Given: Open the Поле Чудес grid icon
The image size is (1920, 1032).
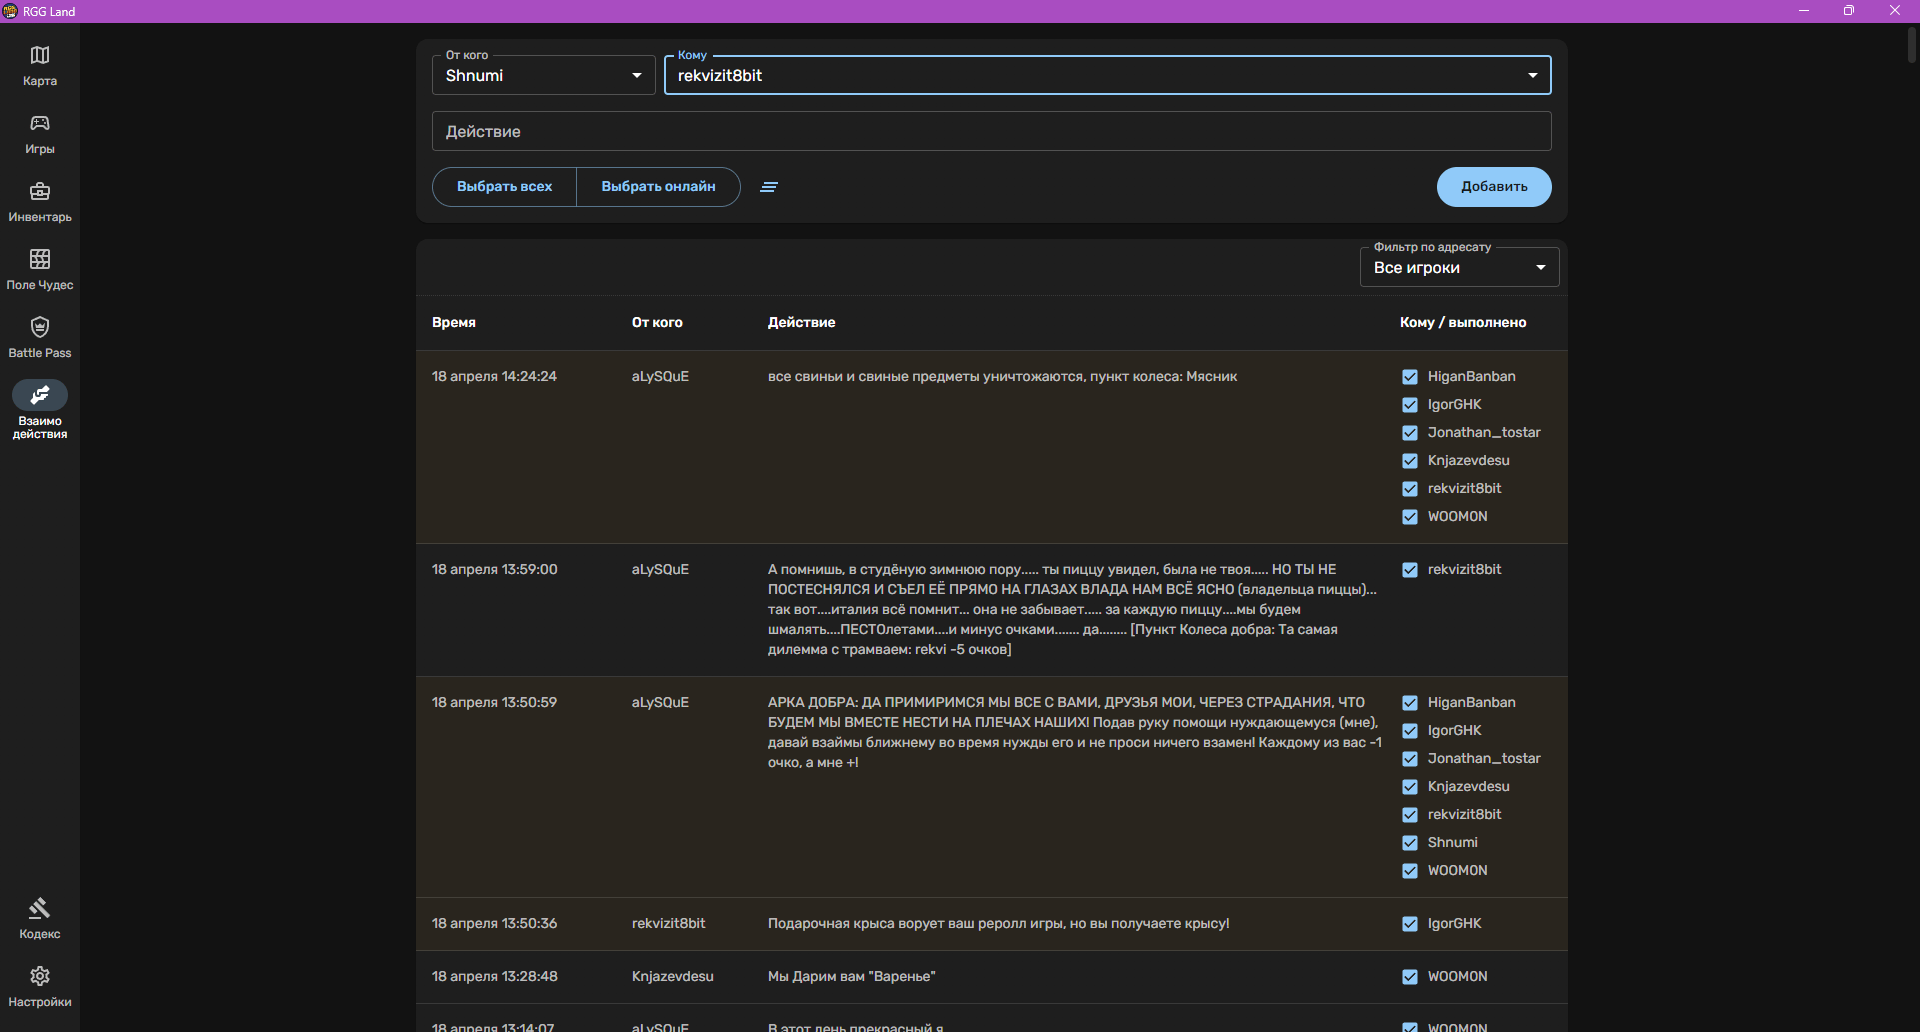Looking at the screenshot, I should coord(40,260).
